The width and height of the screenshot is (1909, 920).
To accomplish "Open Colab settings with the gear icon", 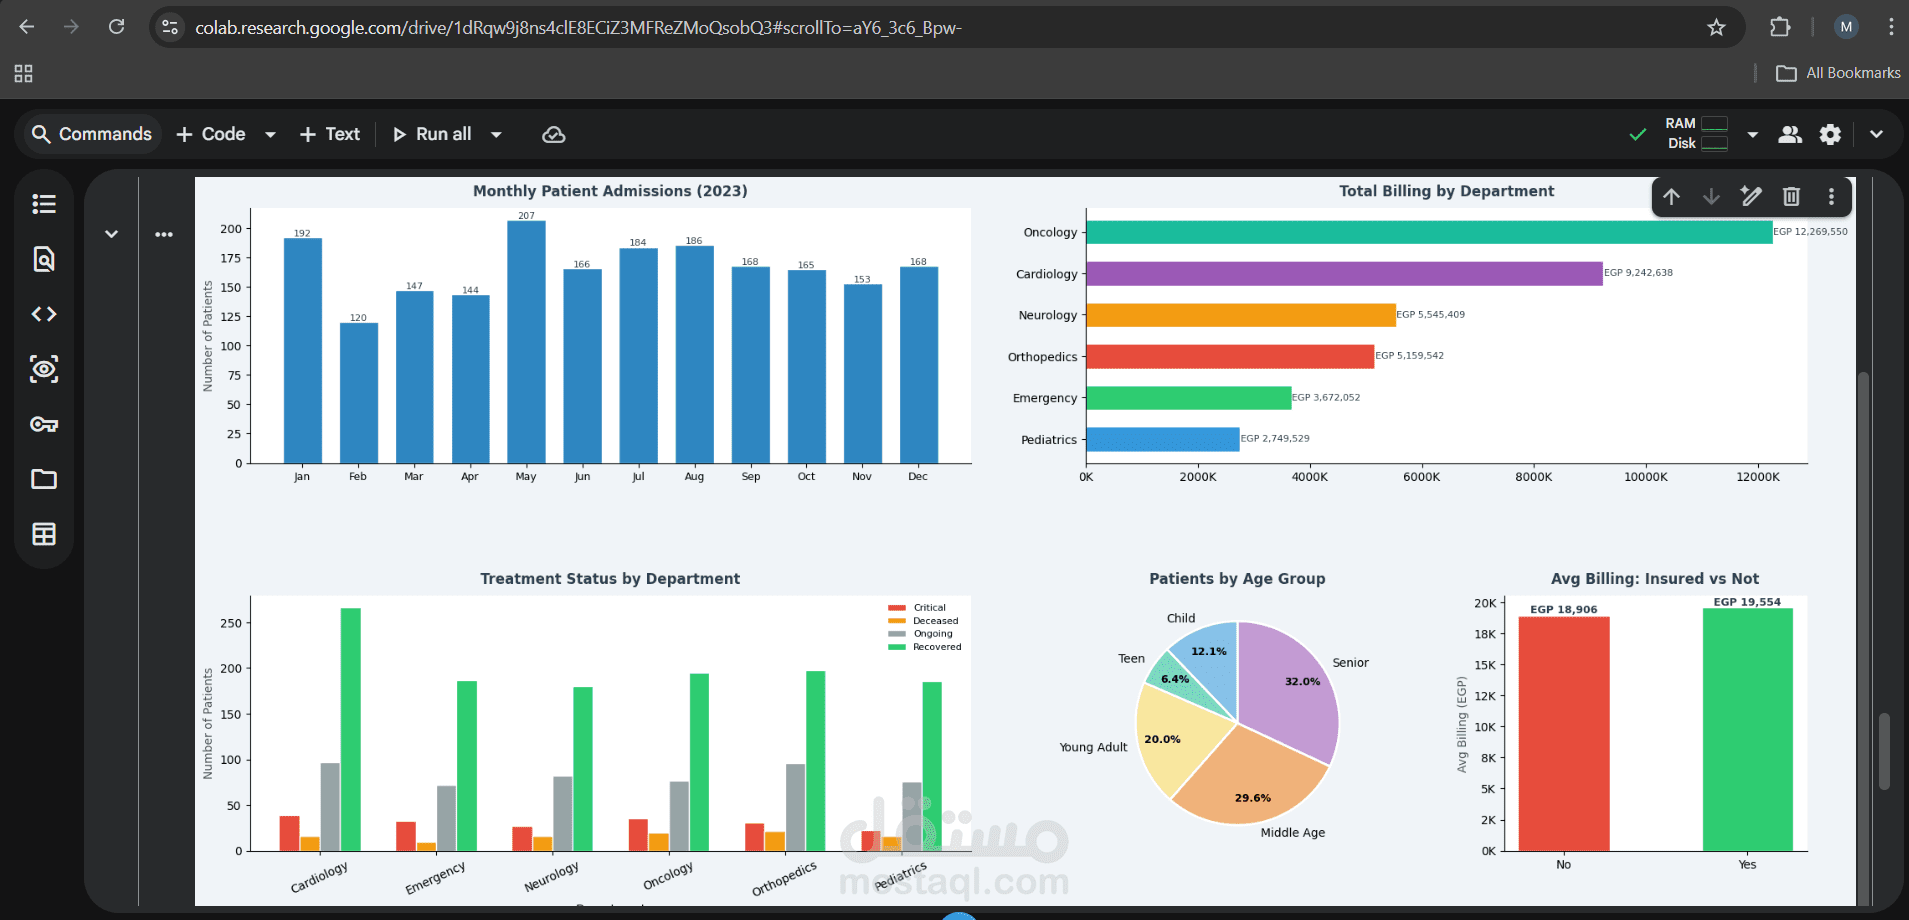I will (1831, 134).
